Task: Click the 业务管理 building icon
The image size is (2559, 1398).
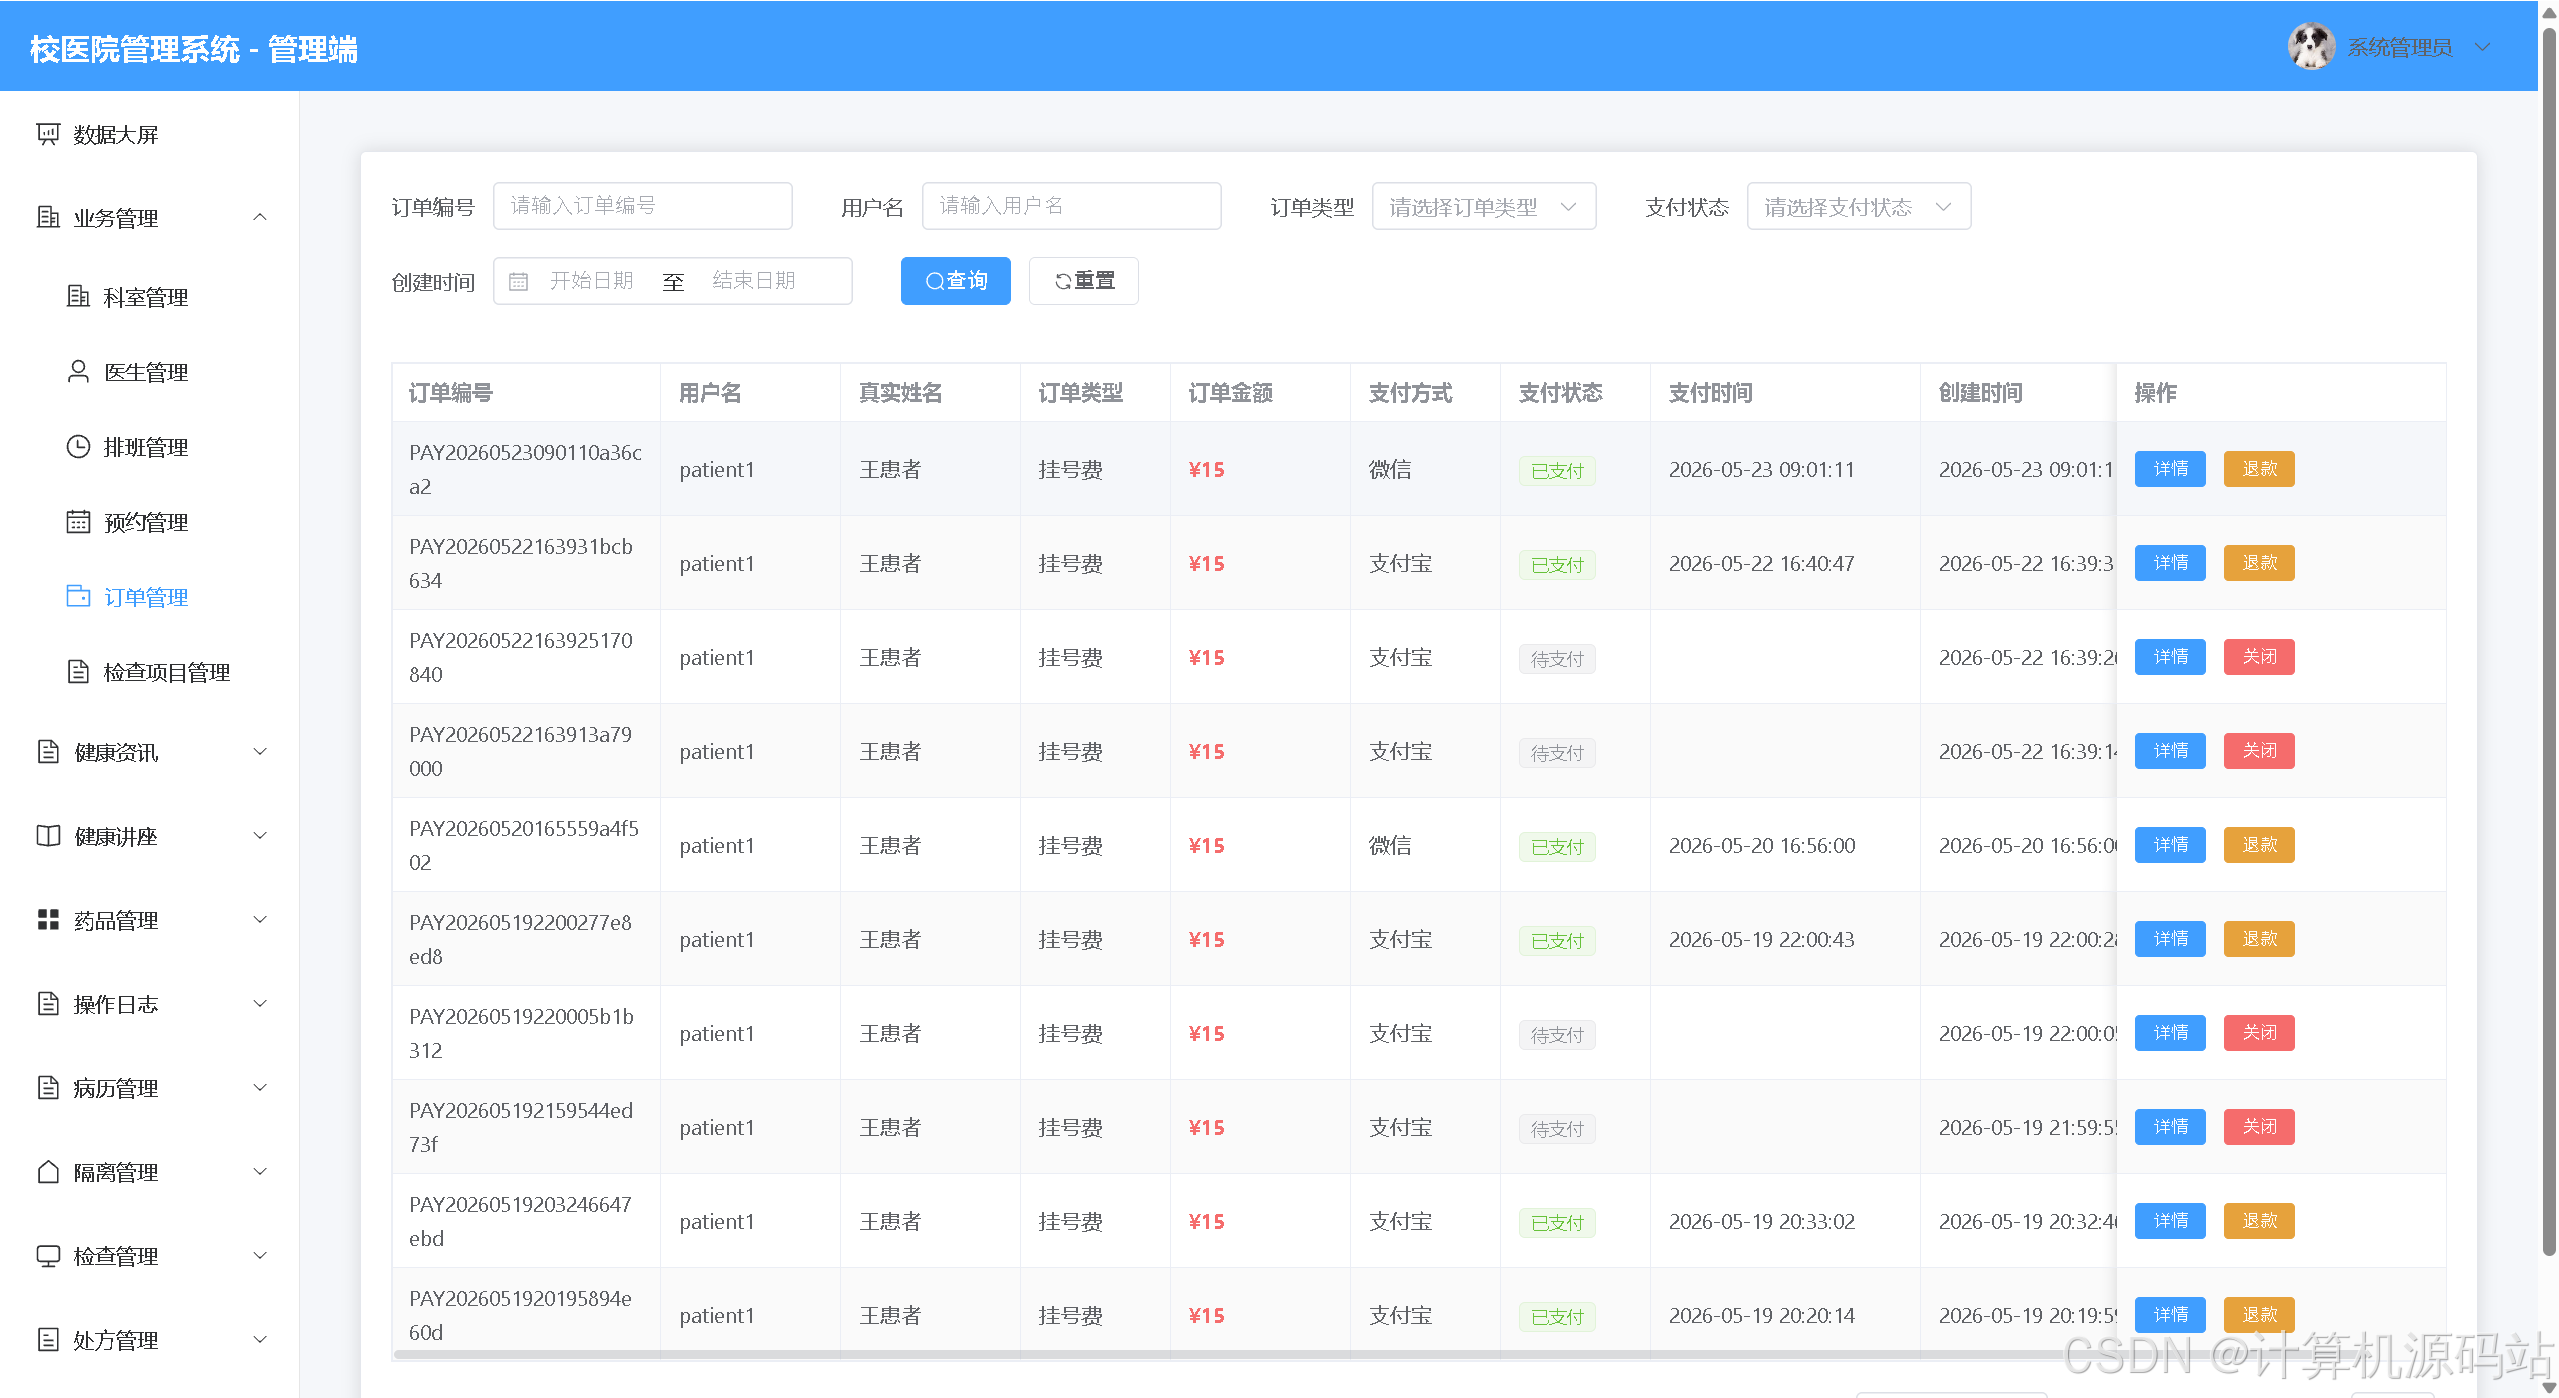Action: pos(48,217)
